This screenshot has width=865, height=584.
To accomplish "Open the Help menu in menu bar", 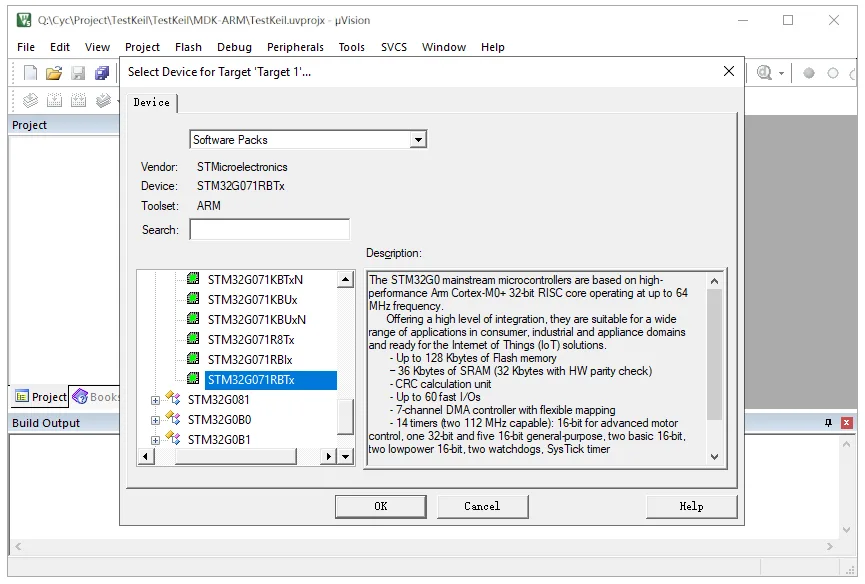I will (493, 47).
